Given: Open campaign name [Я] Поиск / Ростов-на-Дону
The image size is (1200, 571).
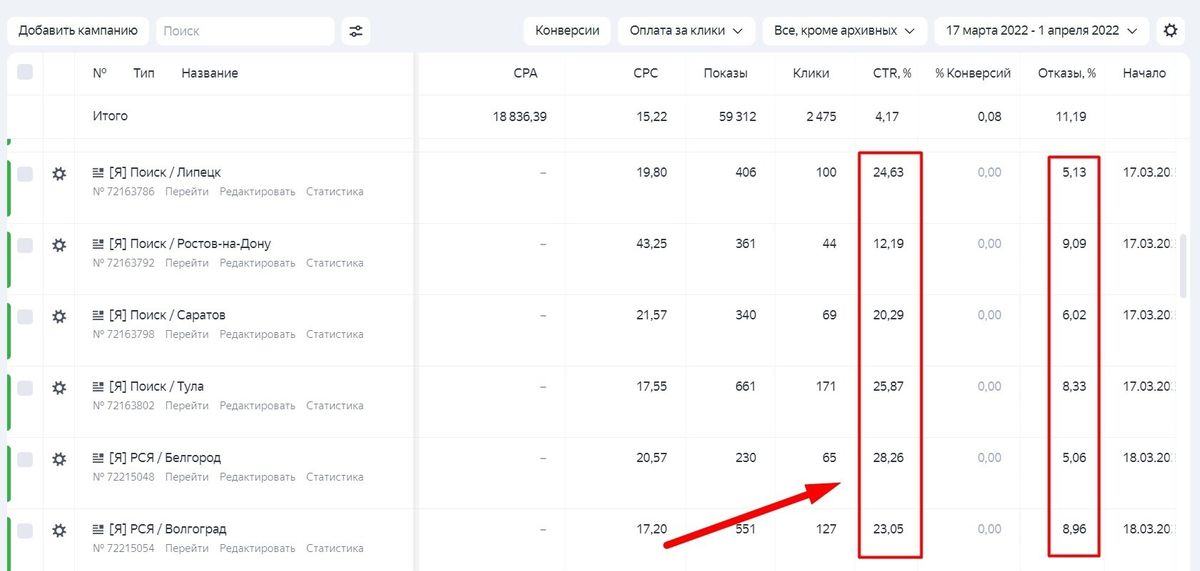Looking at the screenshot, I should point(190,244).
